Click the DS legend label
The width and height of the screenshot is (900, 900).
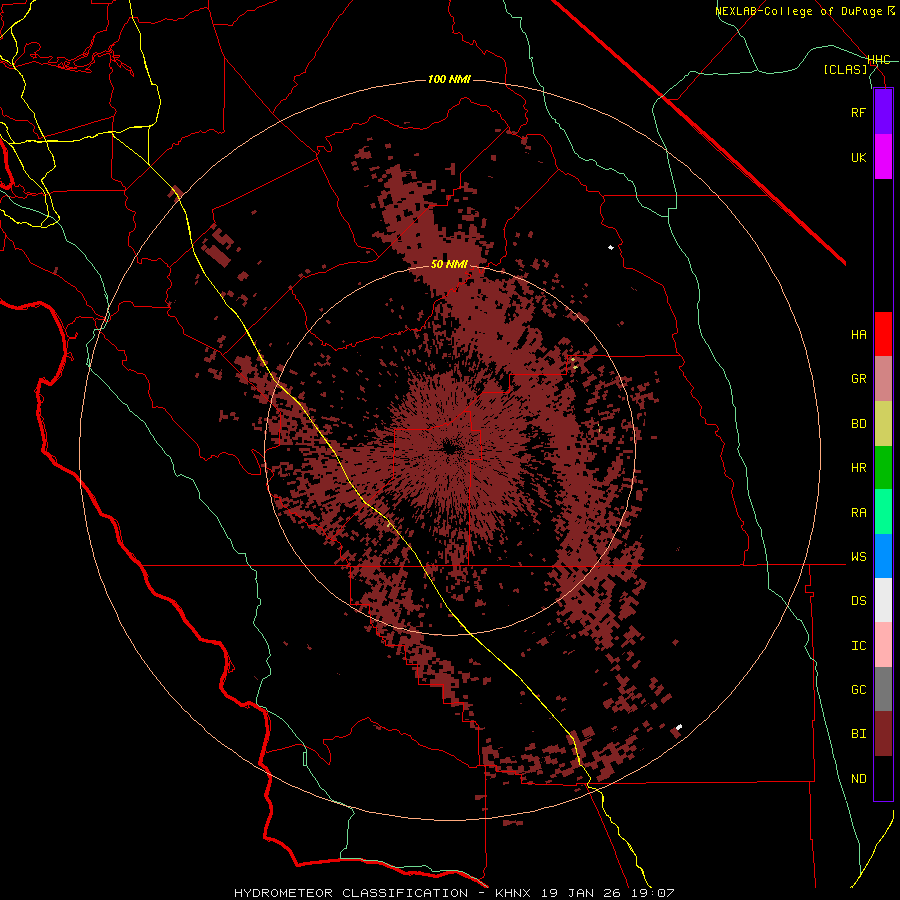pyautogui.click(x=858, y=601)
